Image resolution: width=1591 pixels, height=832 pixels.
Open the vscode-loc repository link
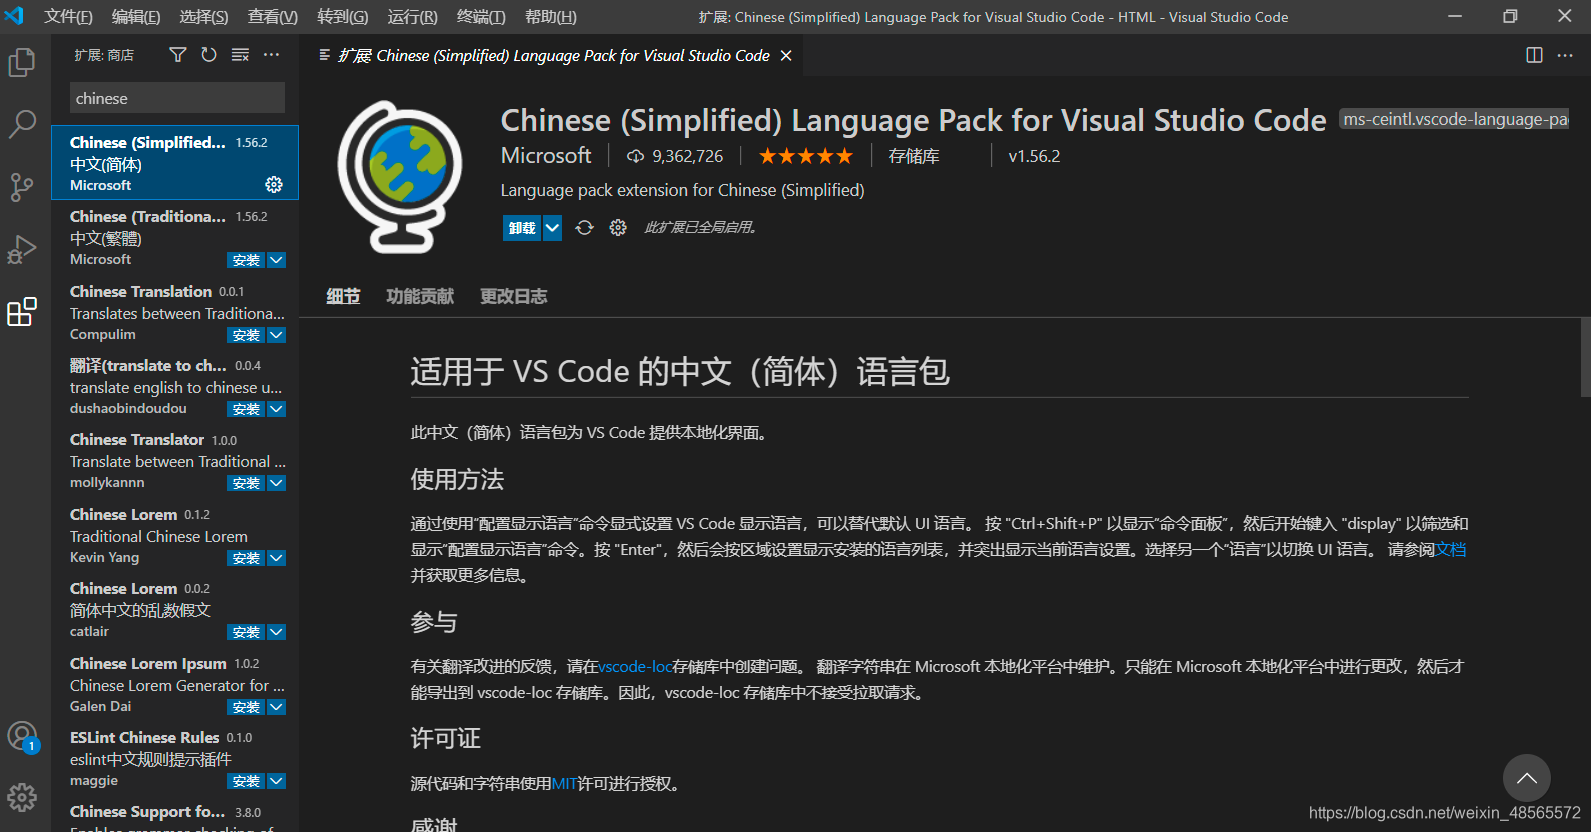635,666
